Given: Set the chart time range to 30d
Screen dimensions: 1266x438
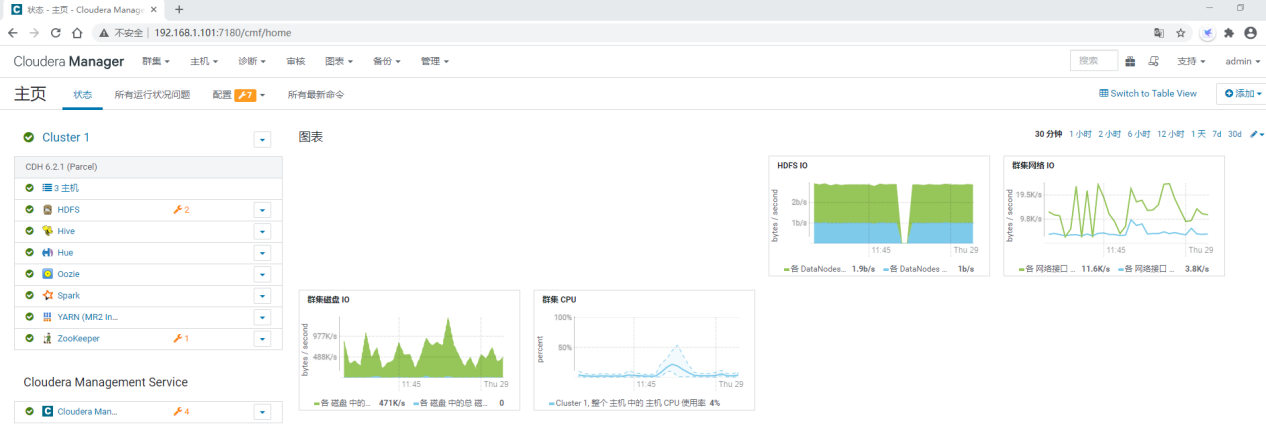Looking at the screenshot, I should (x=1235, y=134).
